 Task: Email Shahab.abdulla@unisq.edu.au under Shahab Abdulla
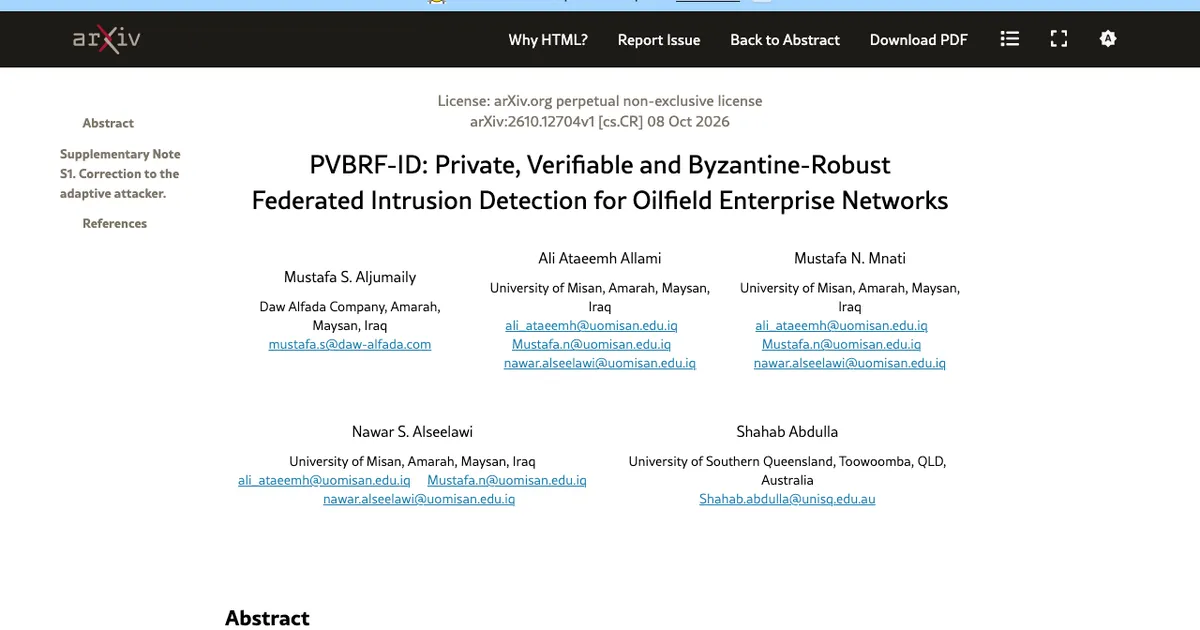(x=787, y=499)
